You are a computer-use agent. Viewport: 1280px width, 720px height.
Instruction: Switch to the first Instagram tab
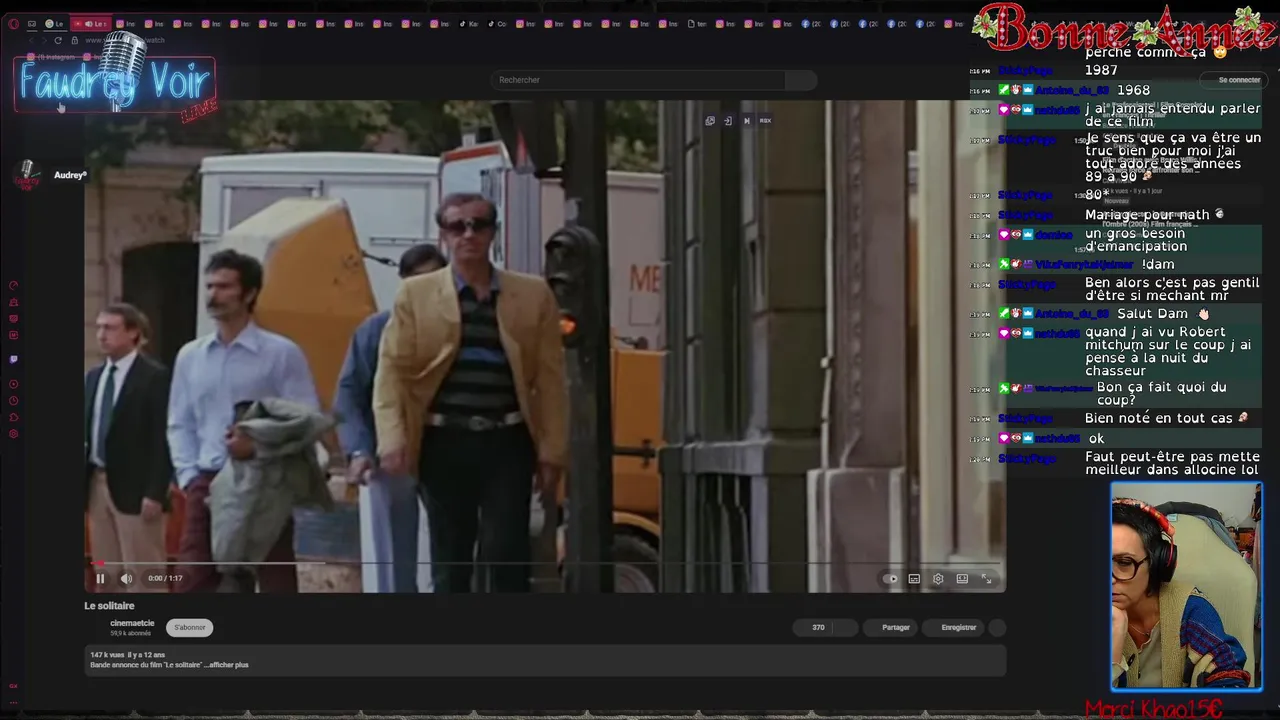point(125,24)
